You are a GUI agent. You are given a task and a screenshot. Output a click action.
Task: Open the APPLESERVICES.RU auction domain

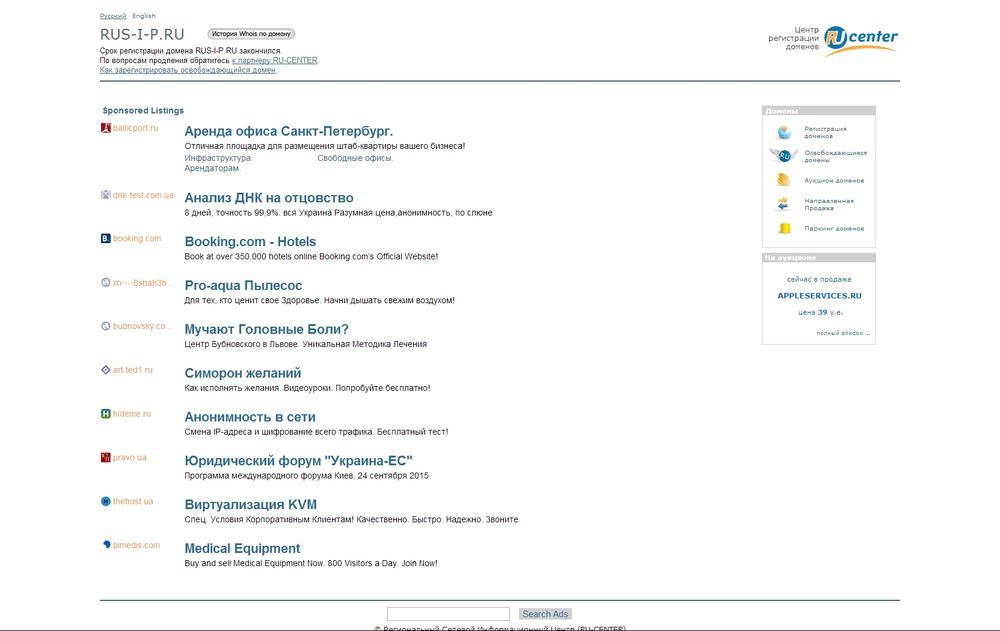click(x=820, y=296)
